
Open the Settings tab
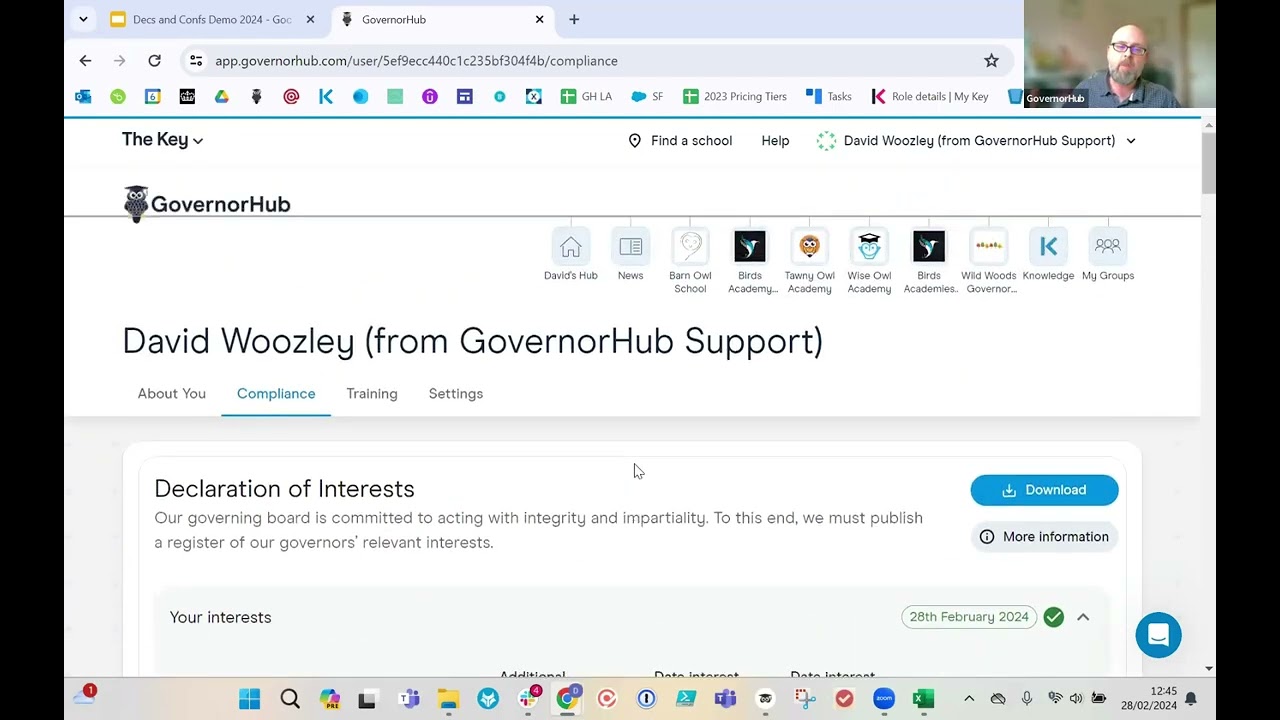456,394
